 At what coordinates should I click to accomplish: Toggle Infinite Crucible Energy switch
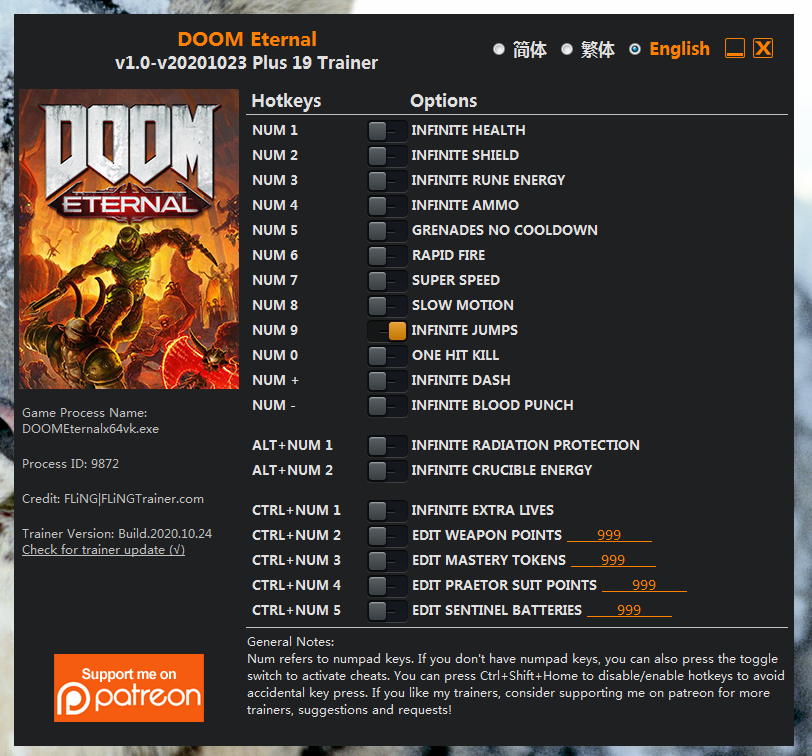(387, 471)
